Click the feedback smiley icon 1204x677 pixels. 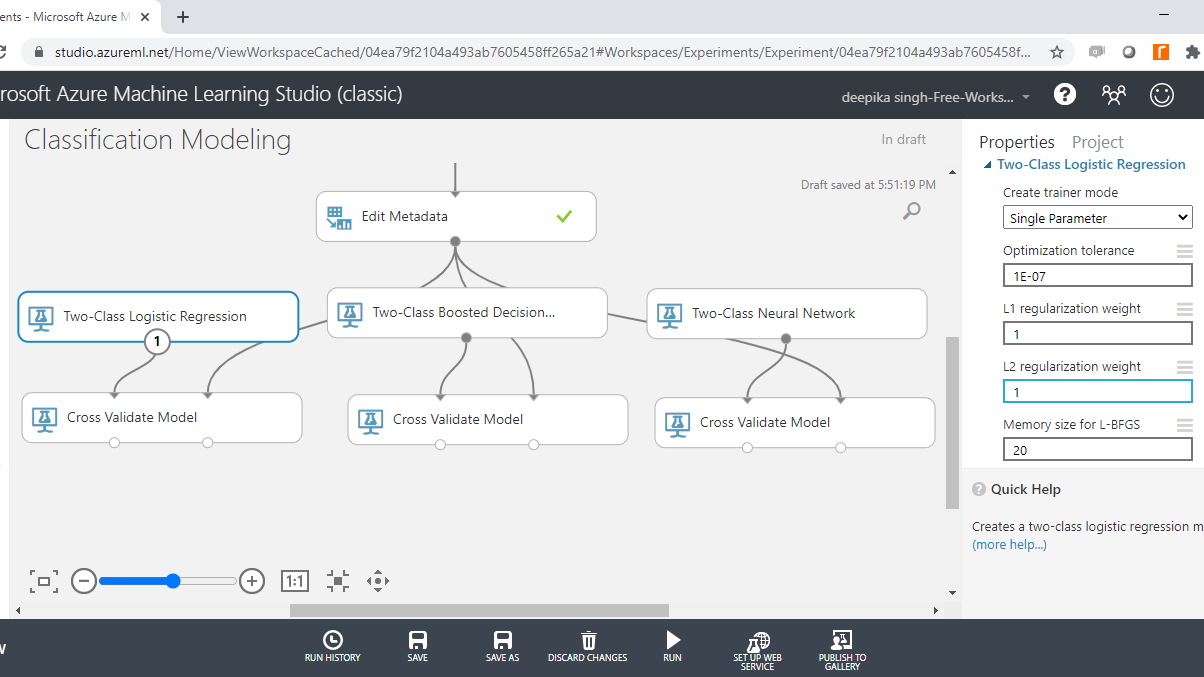[x=1162, y=95]
